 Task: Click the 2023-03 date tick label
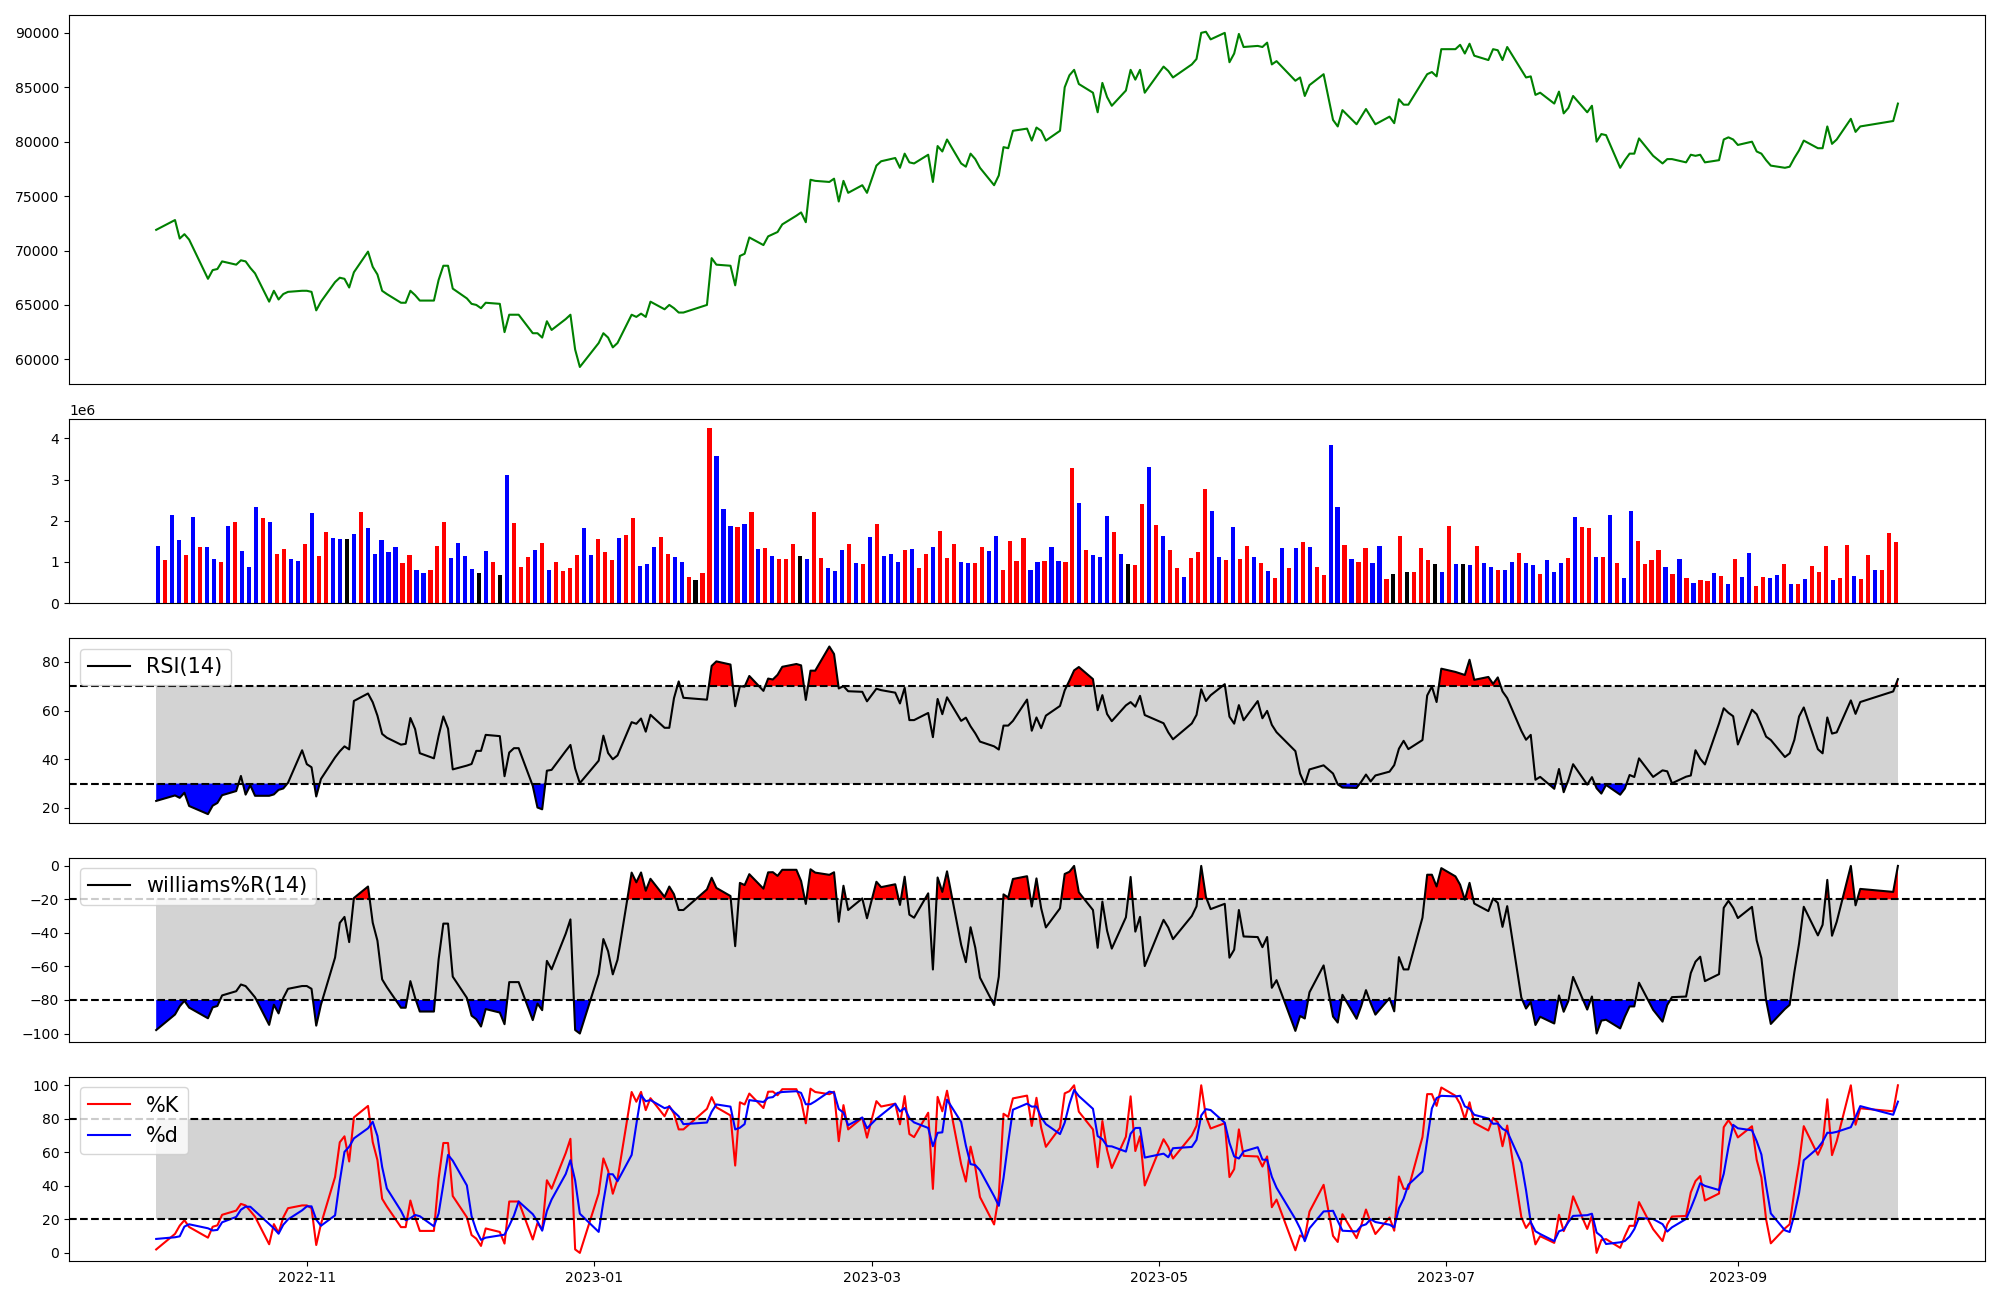click(872, 1277)
